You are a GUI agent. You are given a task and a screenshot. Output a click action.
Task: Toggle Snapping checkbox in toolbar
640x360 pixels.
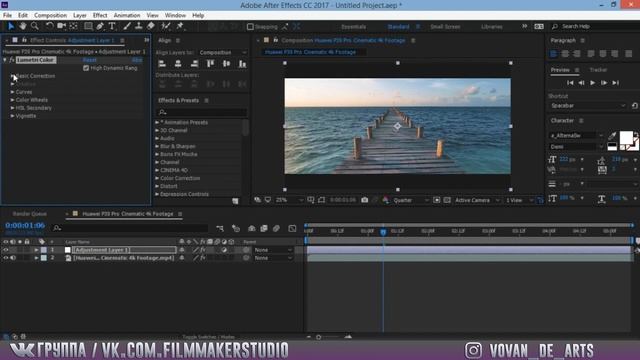tap(250, 27)
